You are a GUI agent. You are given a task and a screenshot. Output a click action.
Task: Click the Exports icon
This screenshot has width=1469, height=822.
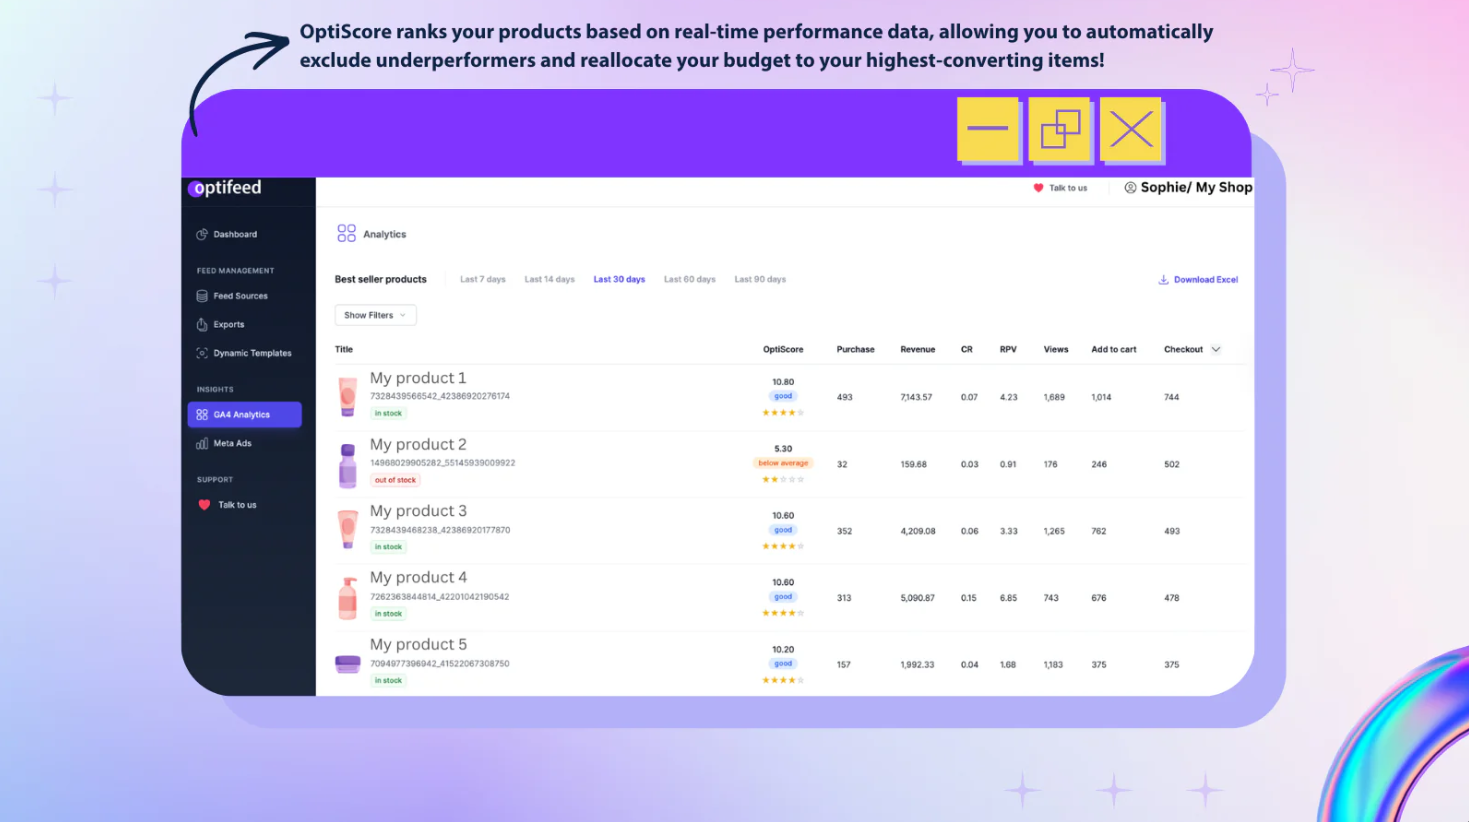coord(202,324)
